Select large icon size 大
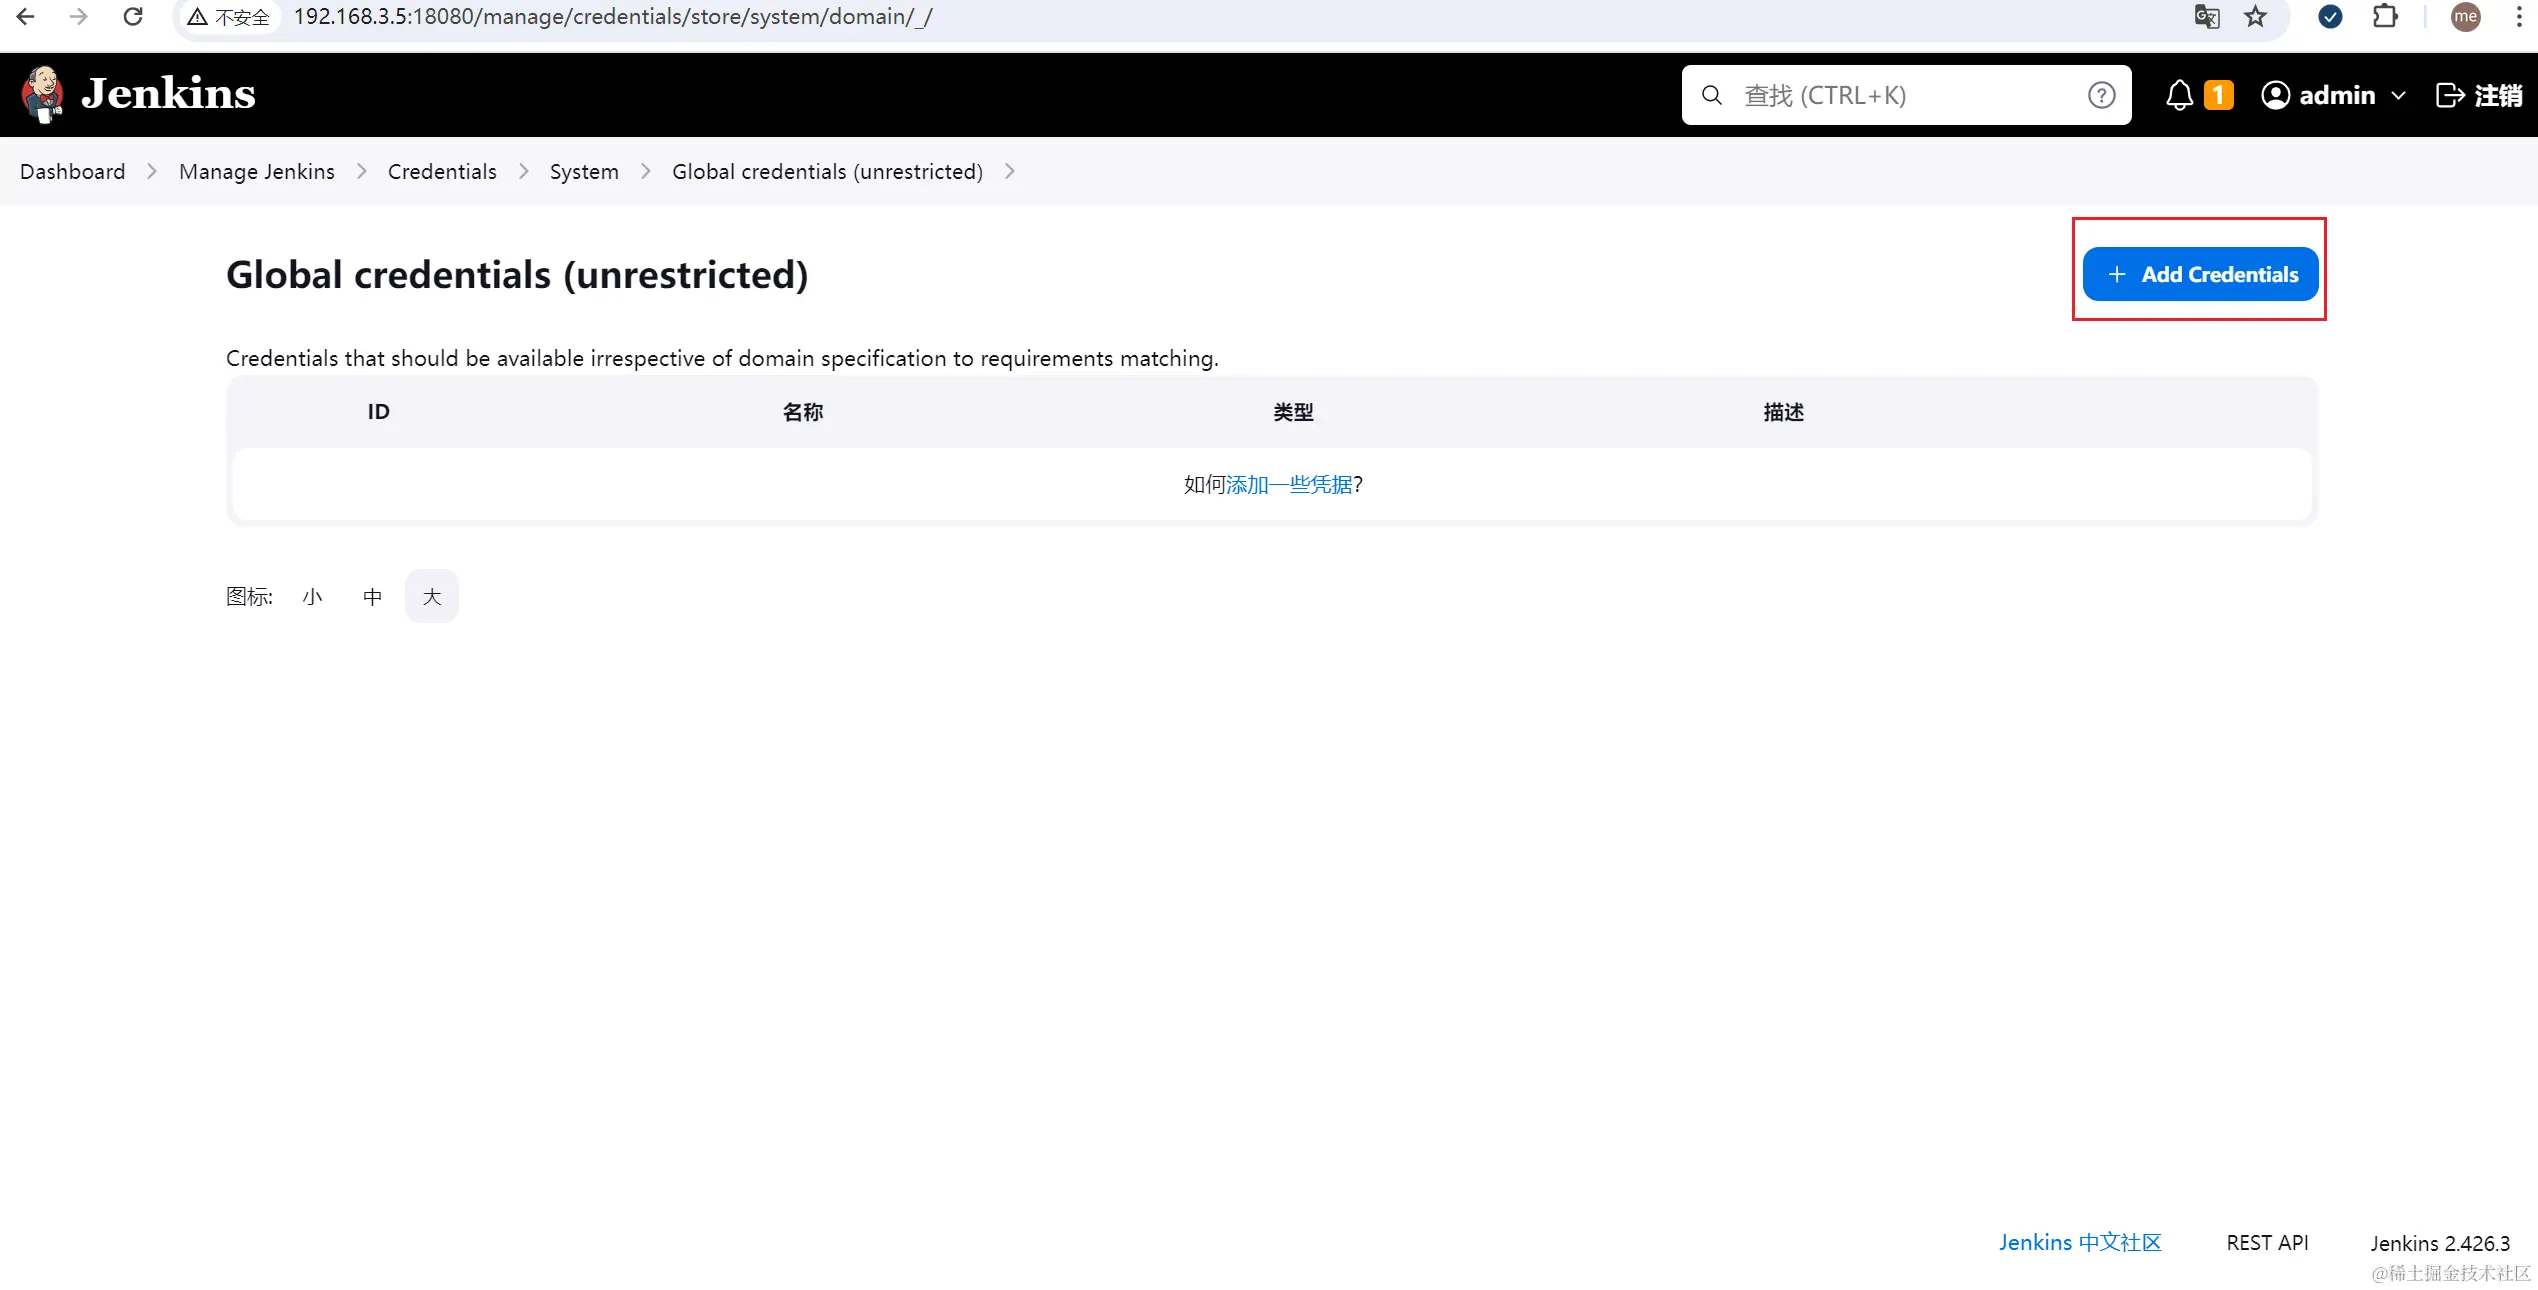 click(431, 595)
